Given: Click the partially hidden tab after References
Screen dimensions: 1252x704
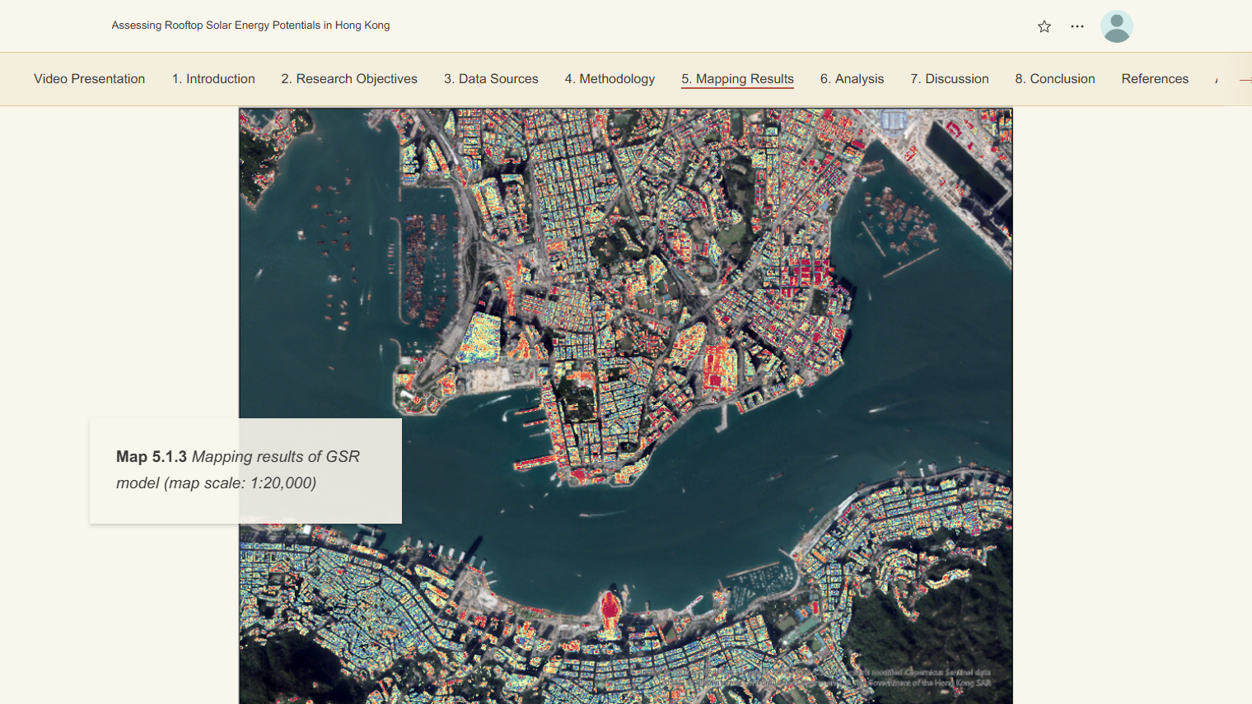Looking at the screenshot, I should pos(1217,79).
